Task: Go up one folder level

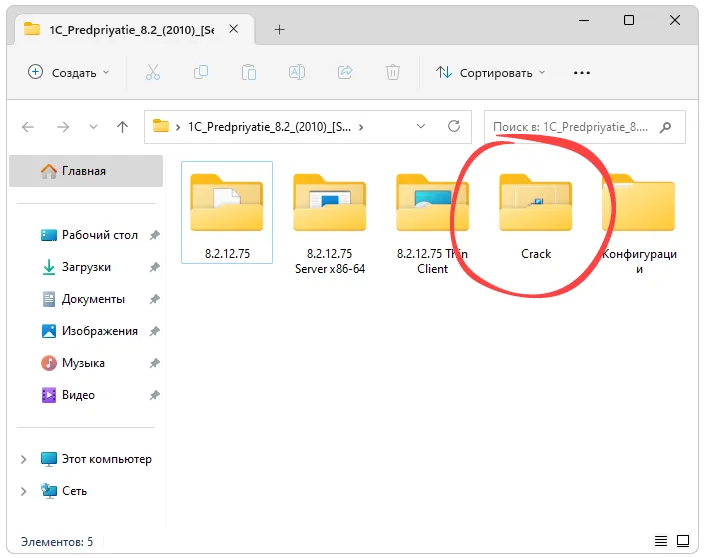Action: click(x=122, y=127)
